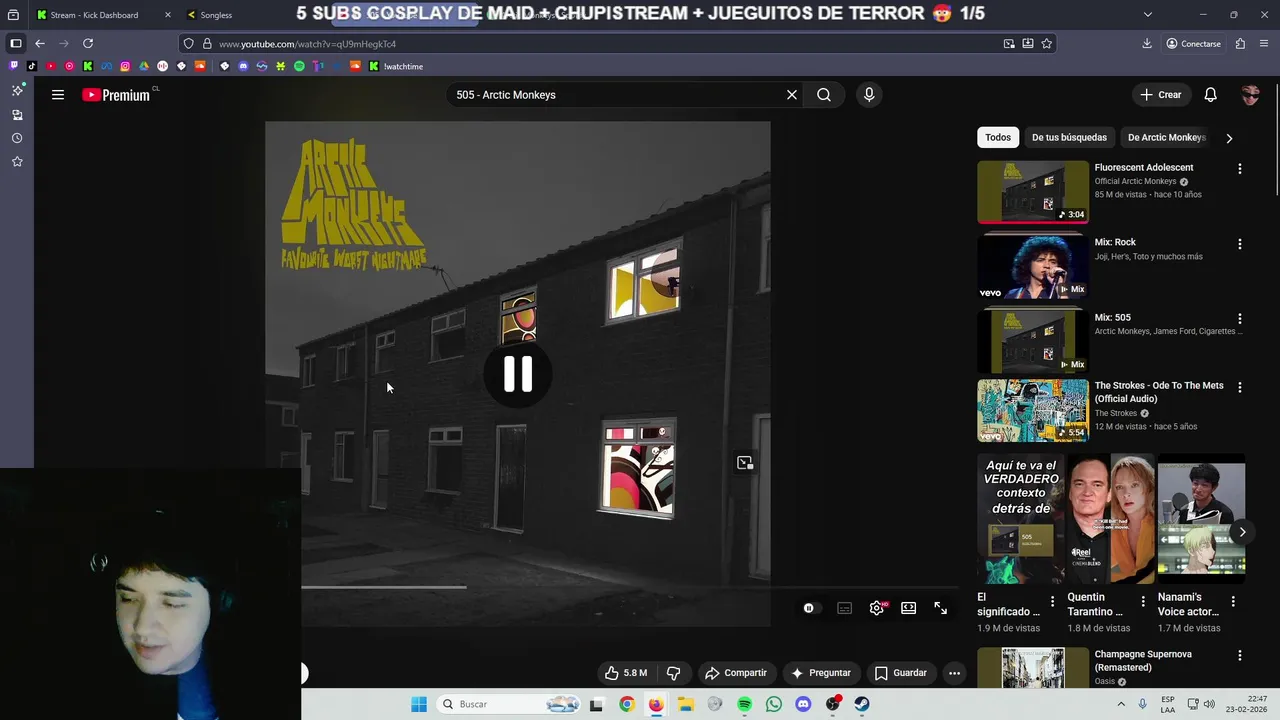The width and height of the screenshot is (1280, 720).
Task: Toggle subtitles in the video player
Action: tap(845, 608)
